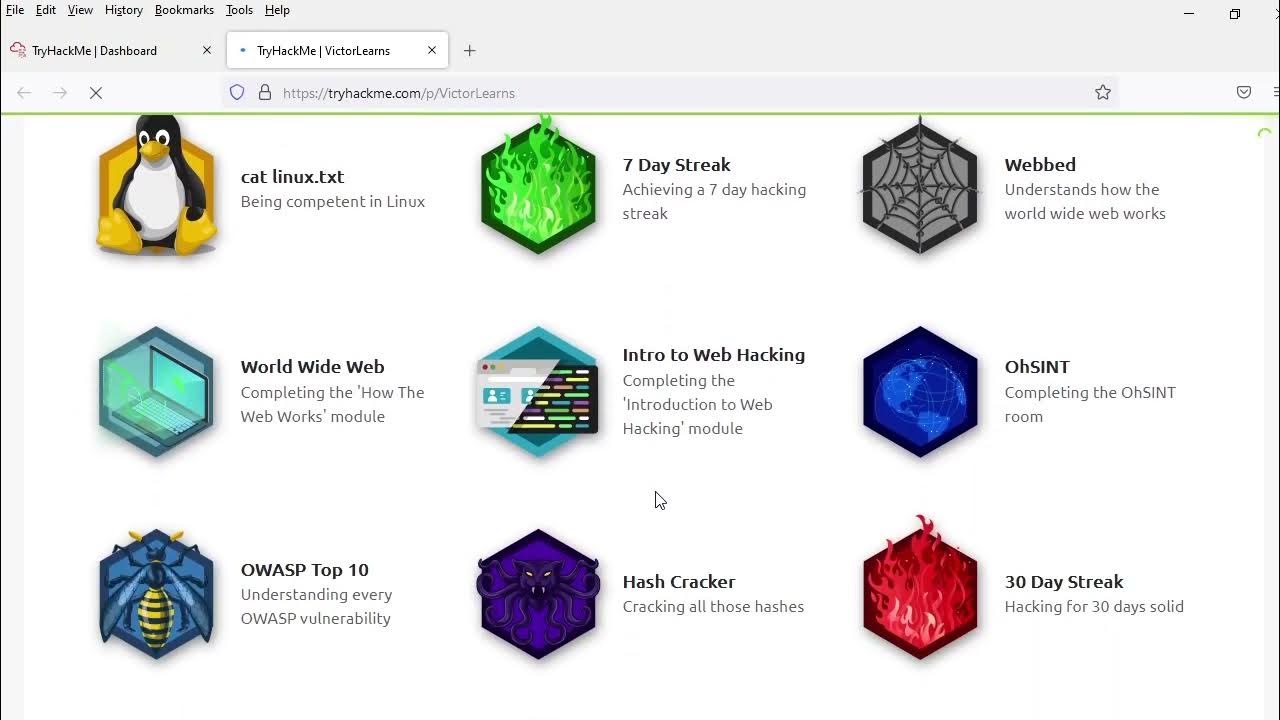Viewport: 1280px width, 720px height.
Task: Open a new tab with plus button
Action: pyautogui.click(x=470, y=51)
